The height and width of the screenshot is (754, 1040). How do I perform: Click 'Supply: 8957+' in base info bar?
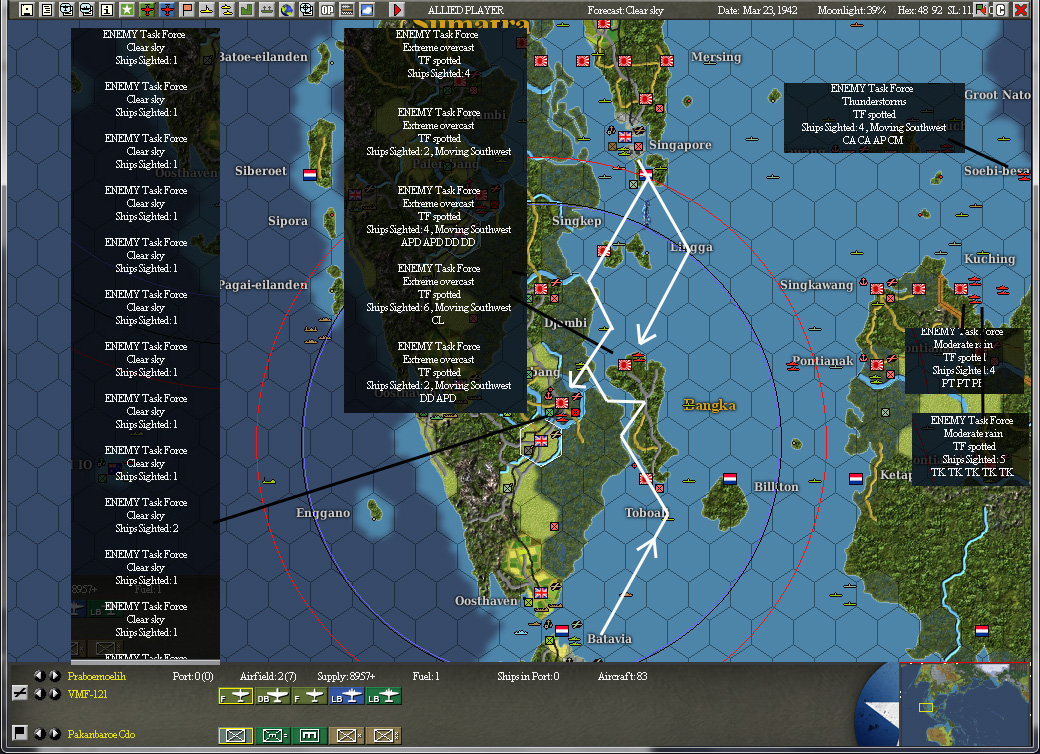pos(346,676)
